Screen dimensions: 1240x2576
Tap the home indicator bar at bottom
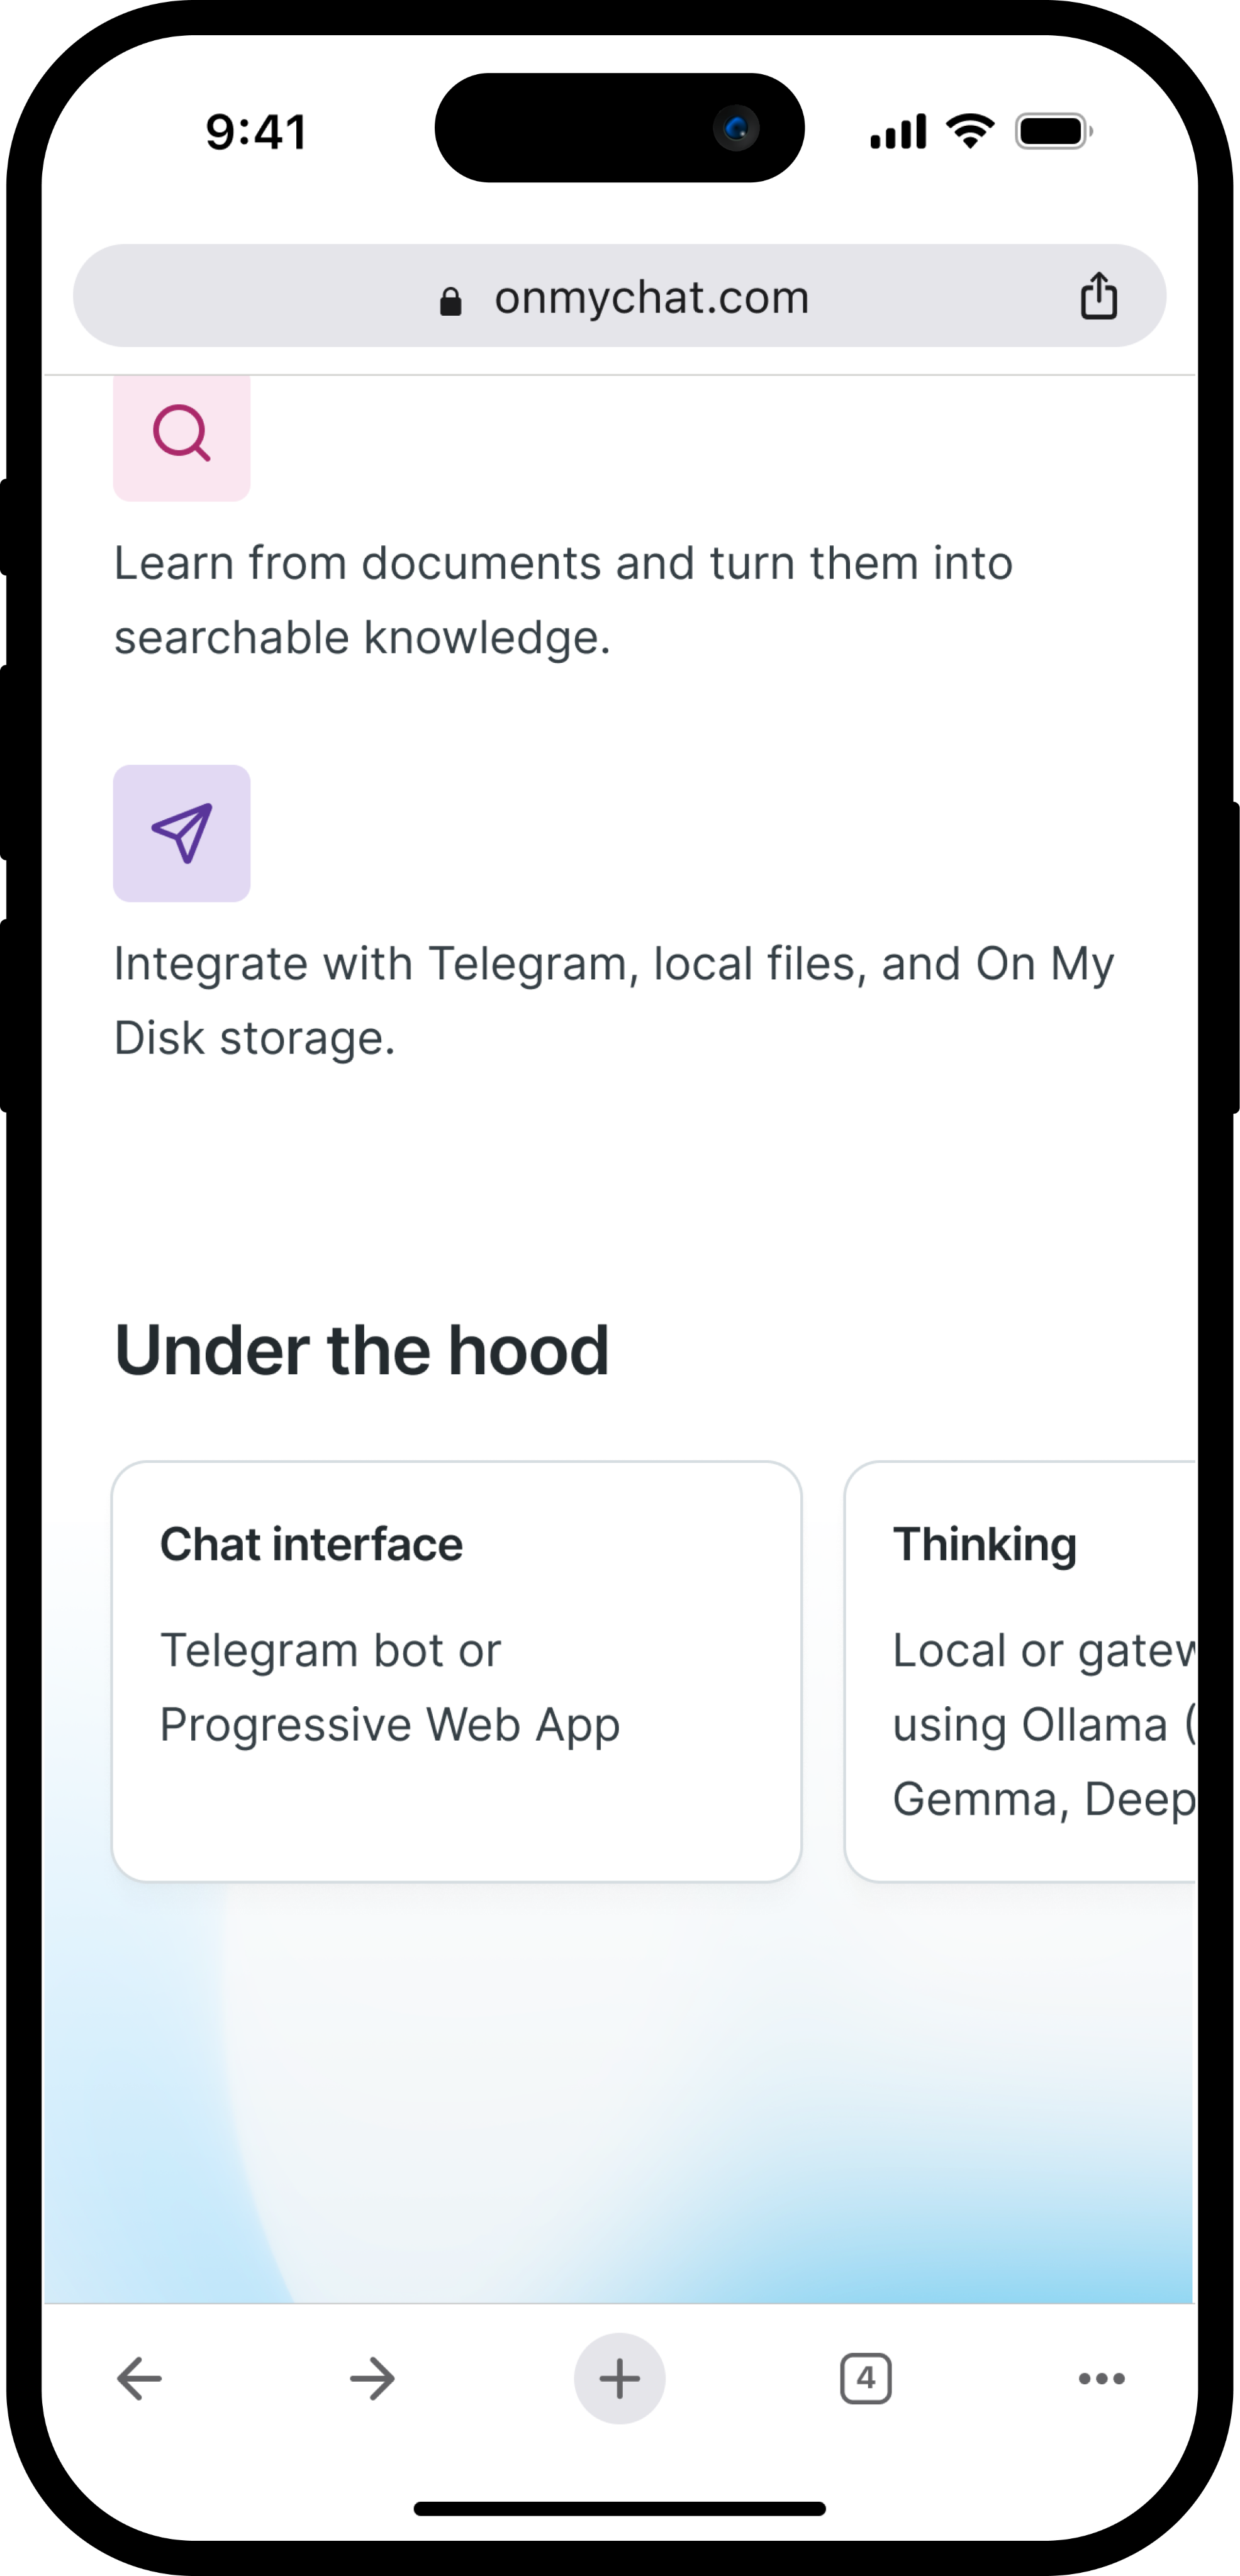click(619, 2508)
